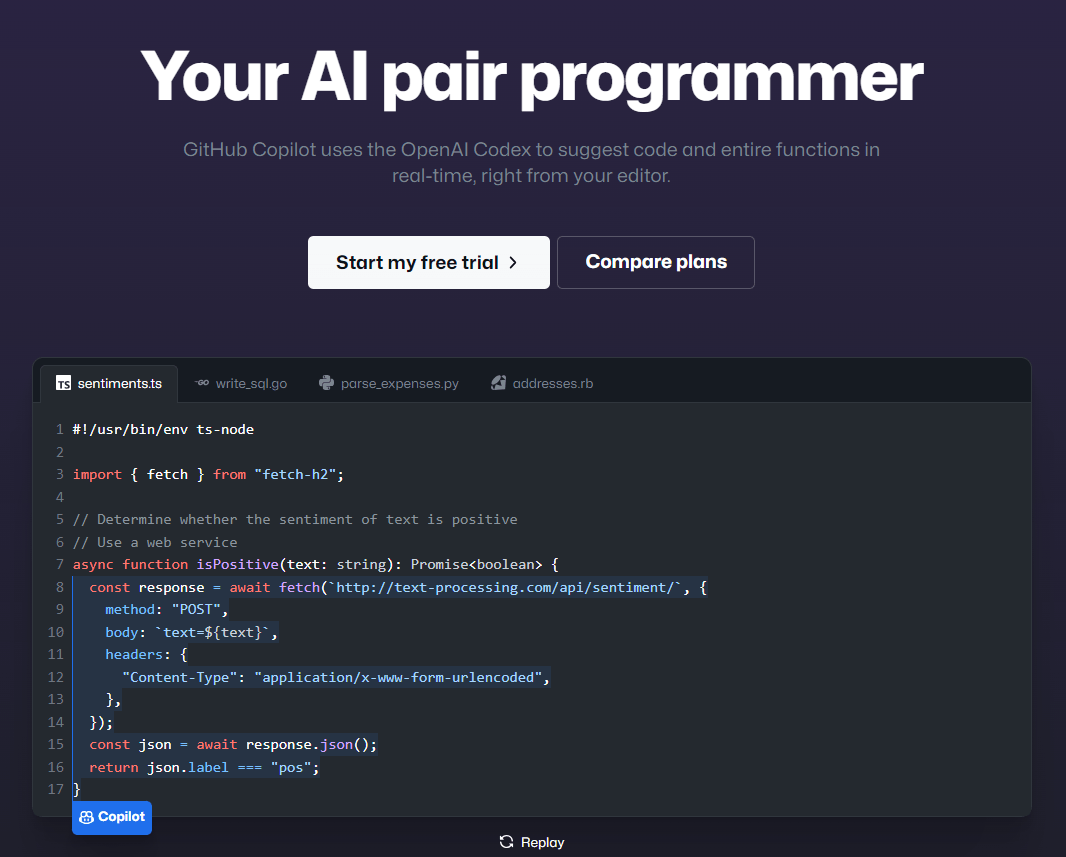Click the Copilot logo icon in badge

[86, 818]
